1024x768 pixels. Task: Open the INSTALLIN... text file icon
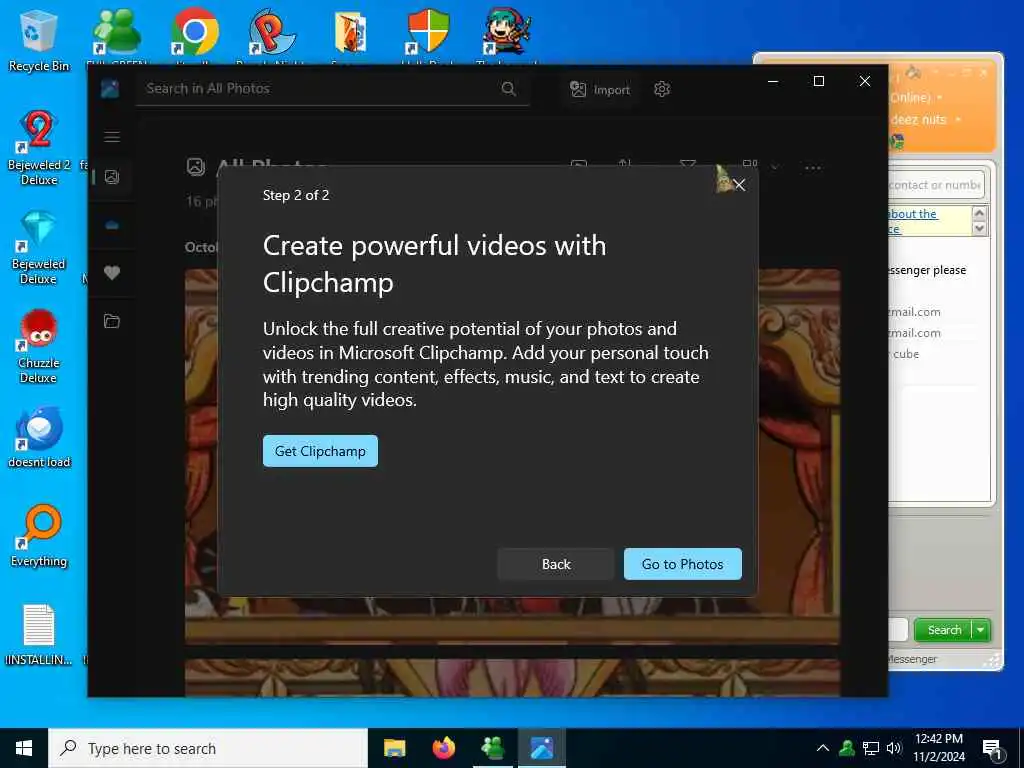click(x=39, y=635)
